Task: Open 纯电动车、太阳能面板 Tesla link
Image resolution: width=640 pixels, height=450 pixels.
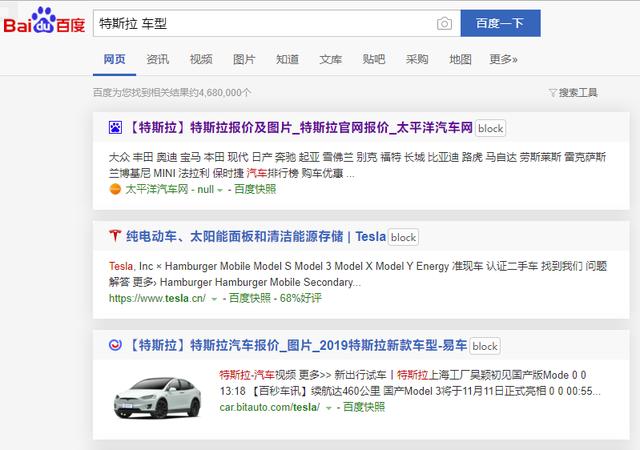Action: tap(256, 236)
